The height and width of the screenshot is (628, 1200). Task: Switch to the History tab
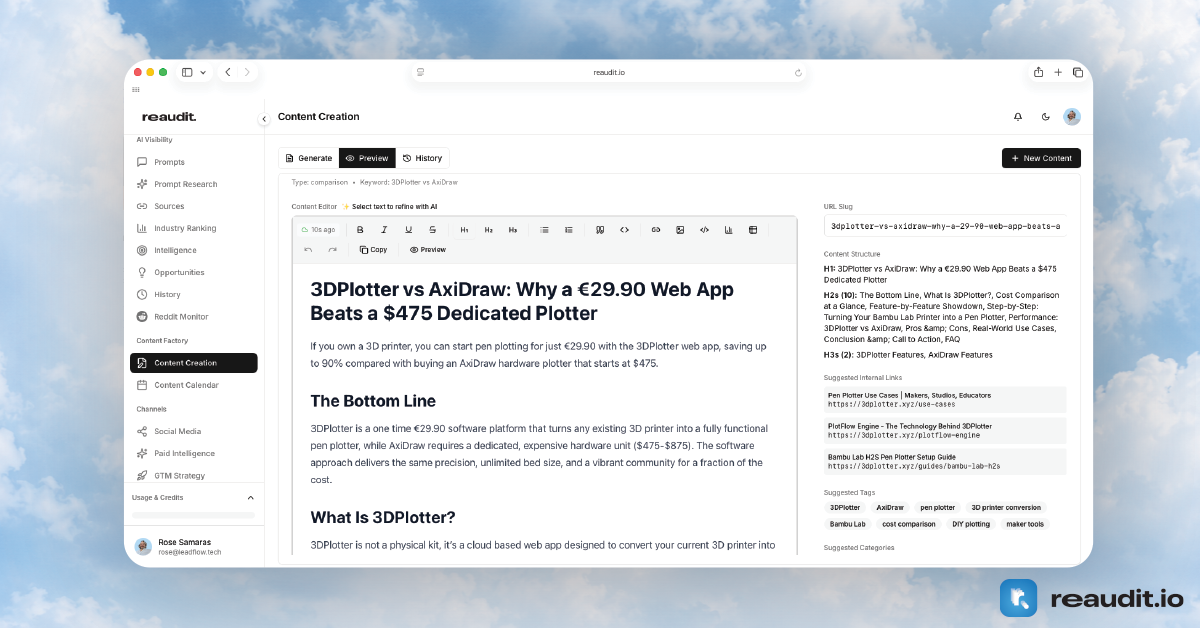[422, 158]
